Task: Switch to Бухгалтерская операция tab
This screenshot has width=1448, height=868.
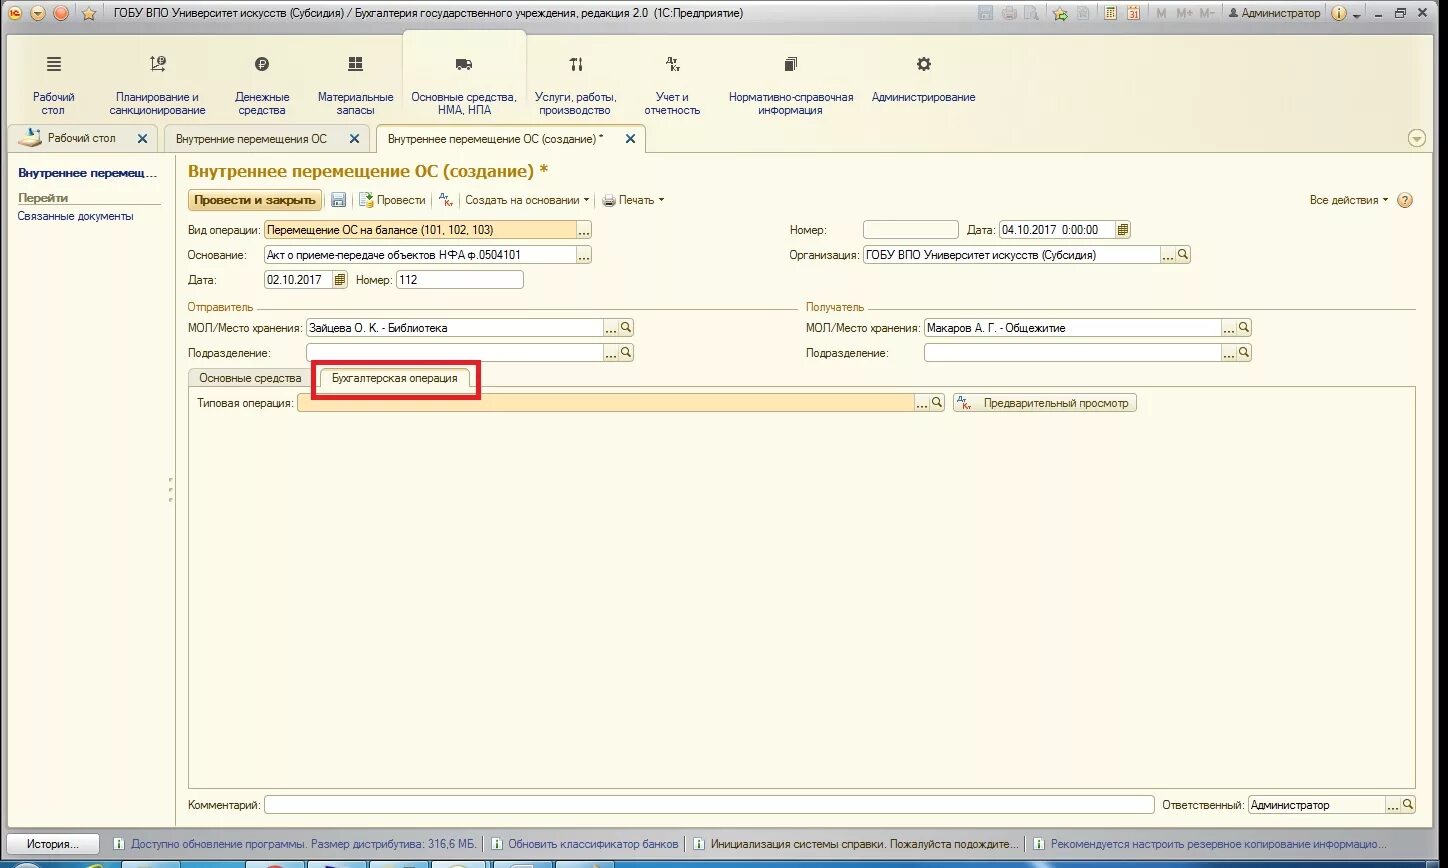Action: (x=394, y=378)
